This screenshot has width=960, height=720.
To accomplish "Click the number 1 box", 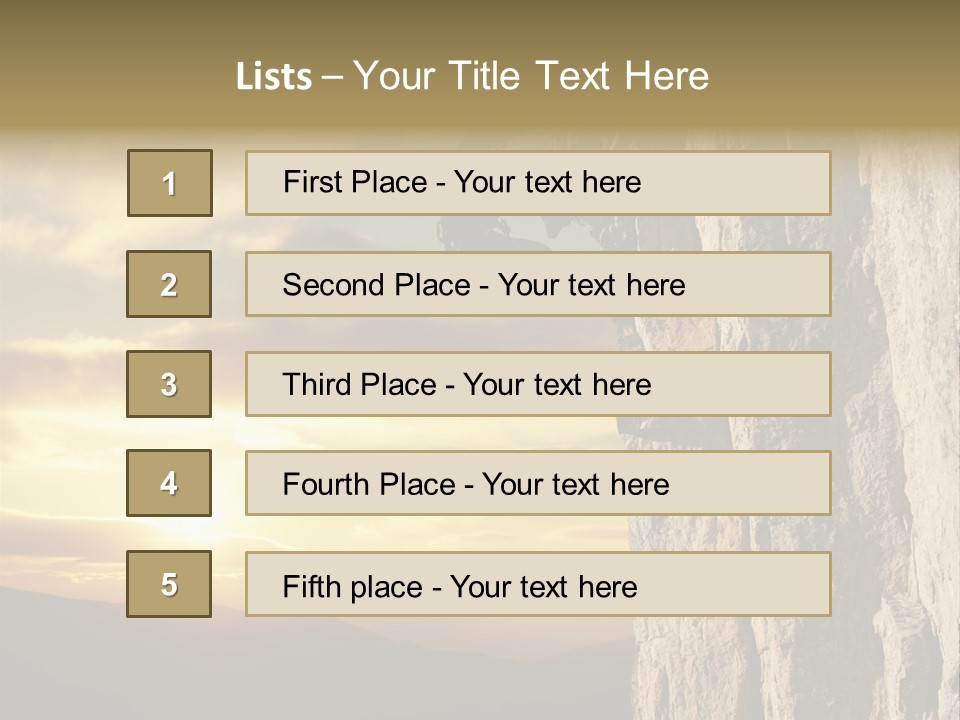I will point(170,183).
